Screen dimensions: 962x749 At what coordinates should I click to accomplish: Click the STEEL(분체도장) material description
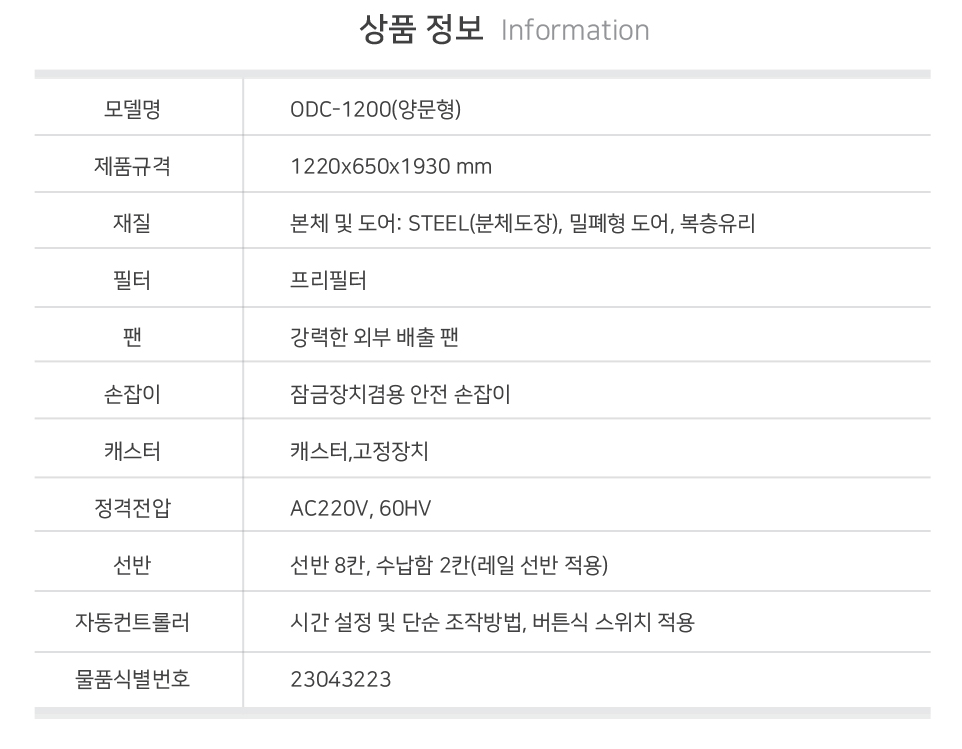[x=522, y=223]
